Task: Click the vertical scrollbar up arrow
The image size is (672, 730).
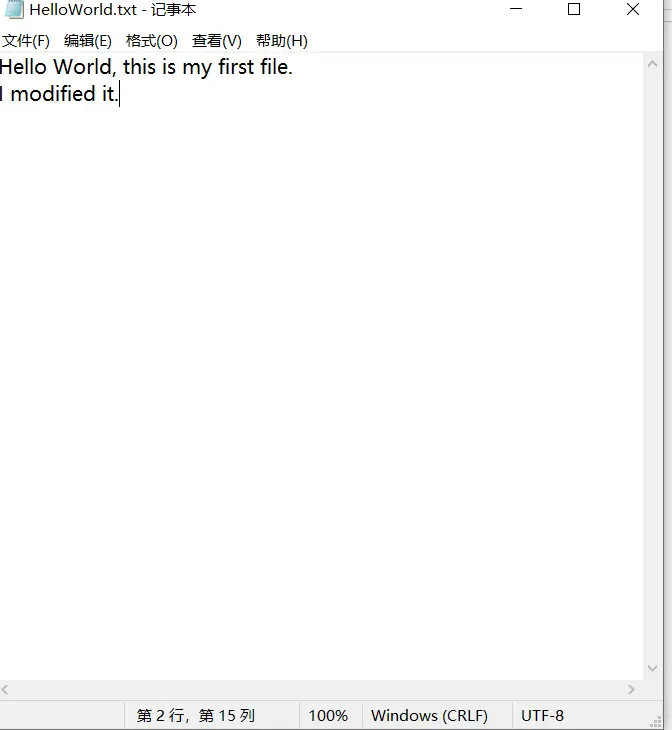Action: (x=652, y=64)
